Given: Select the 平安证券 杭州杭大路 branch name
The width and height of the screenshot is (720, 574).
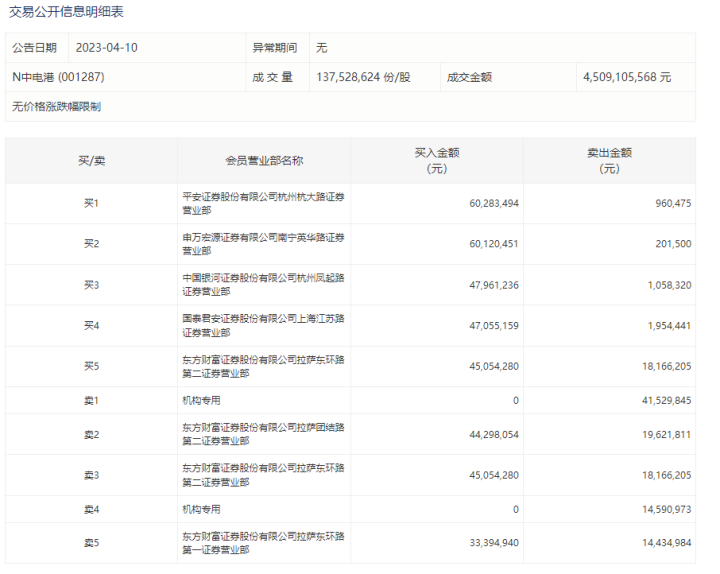Looking at the screenshot, I should pos(264,203).
